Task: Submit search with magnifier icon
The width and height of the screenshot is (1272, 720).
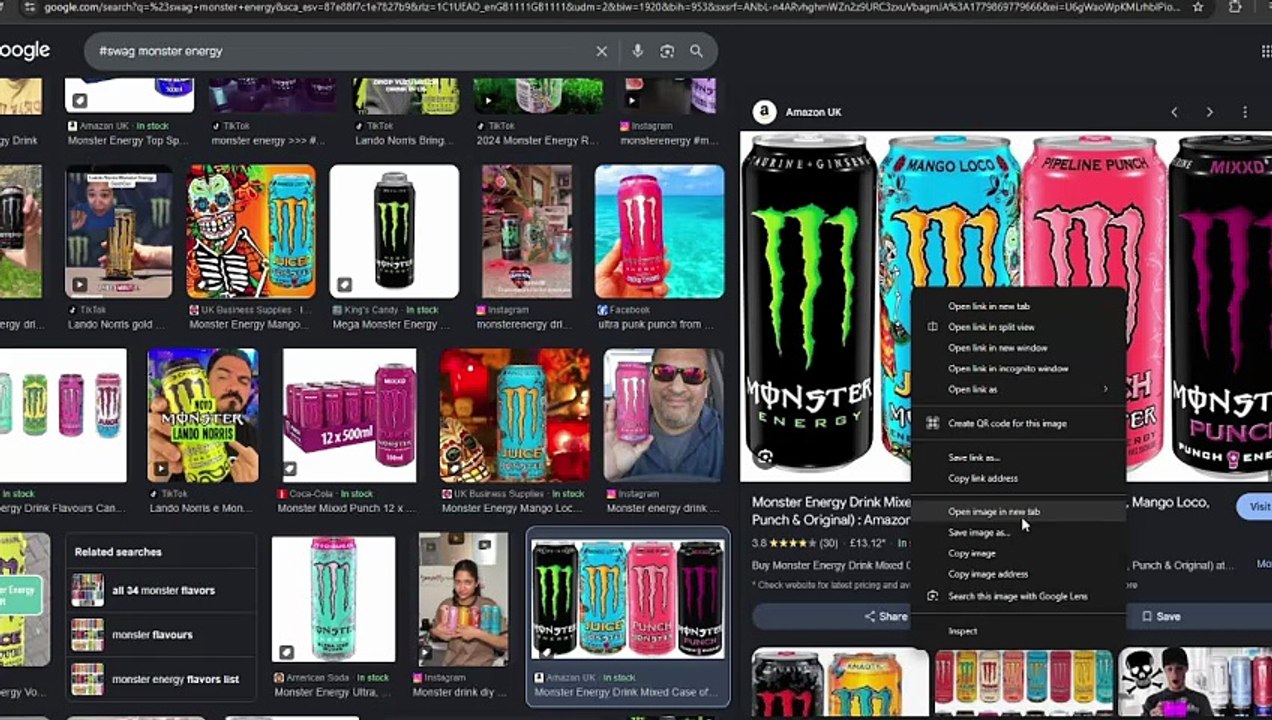Action: click(x=696, y=51)
